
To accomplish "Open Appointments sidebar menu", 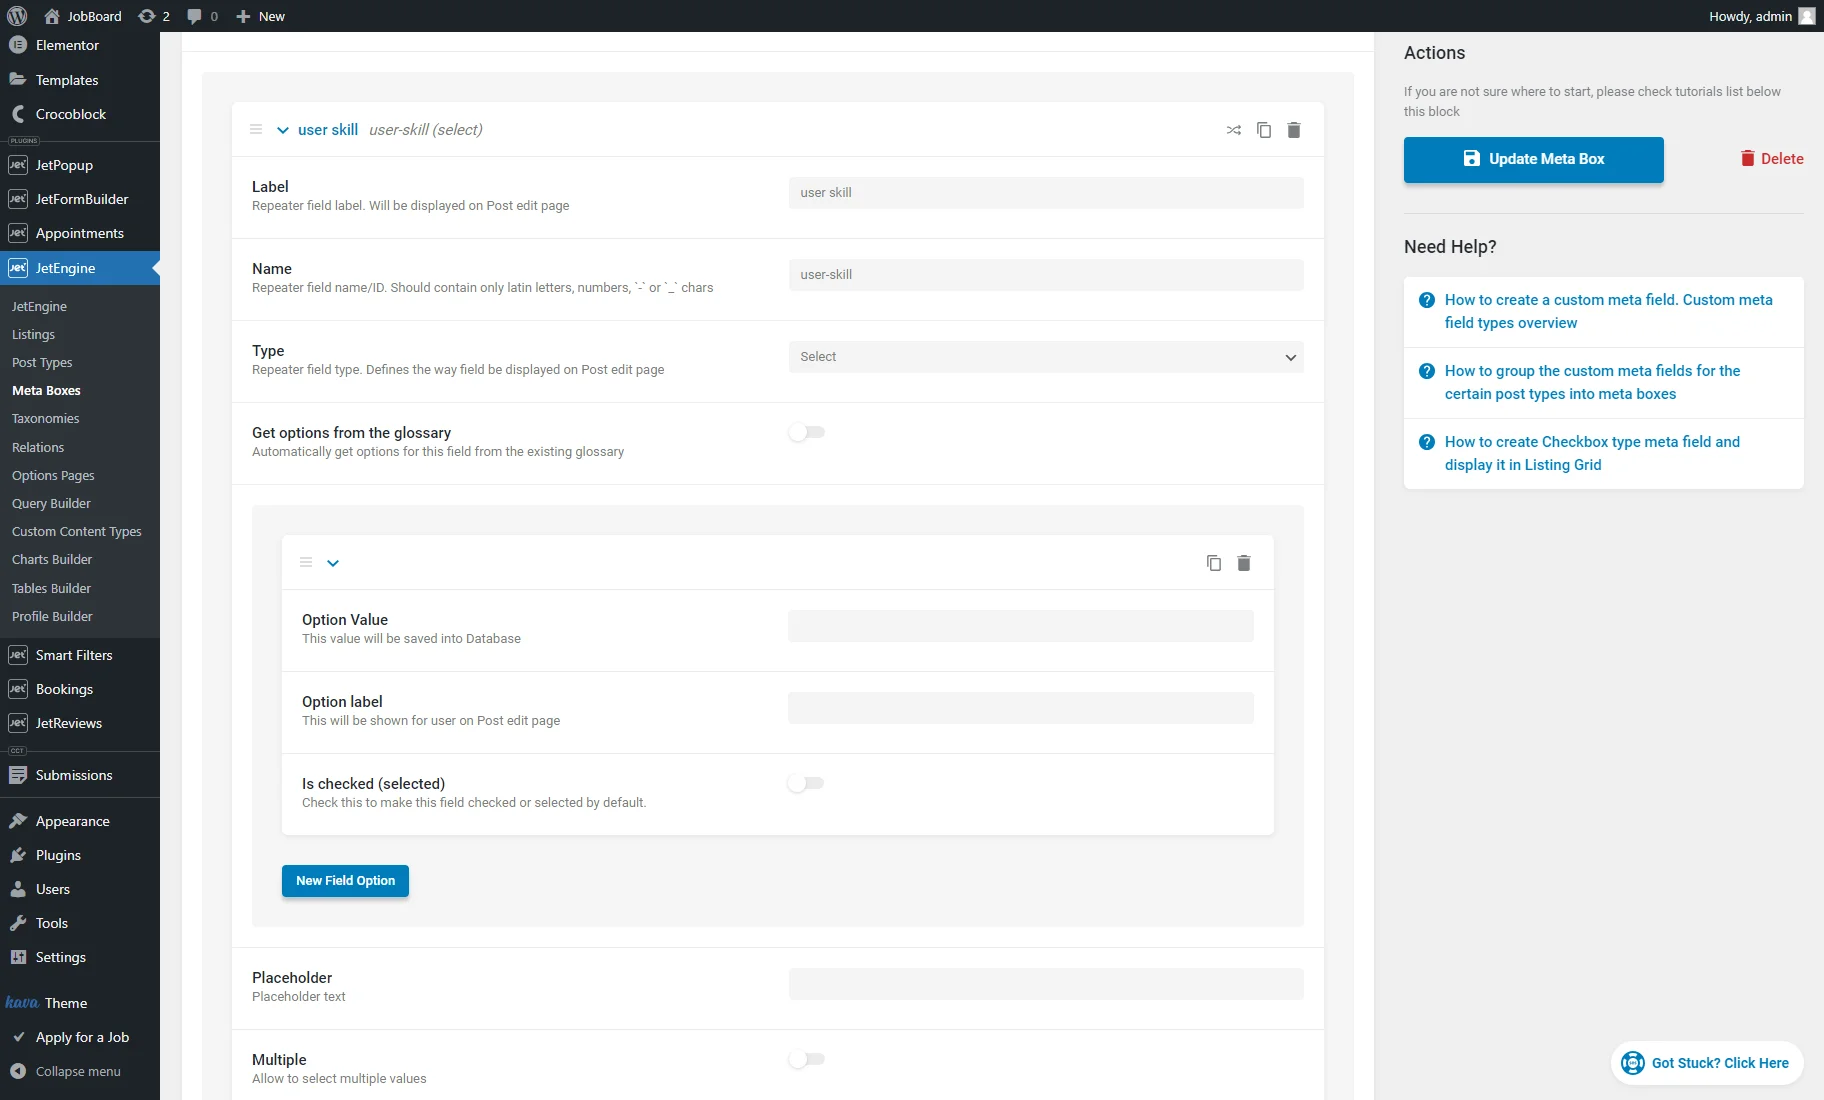I will click(x=79, y=233).
